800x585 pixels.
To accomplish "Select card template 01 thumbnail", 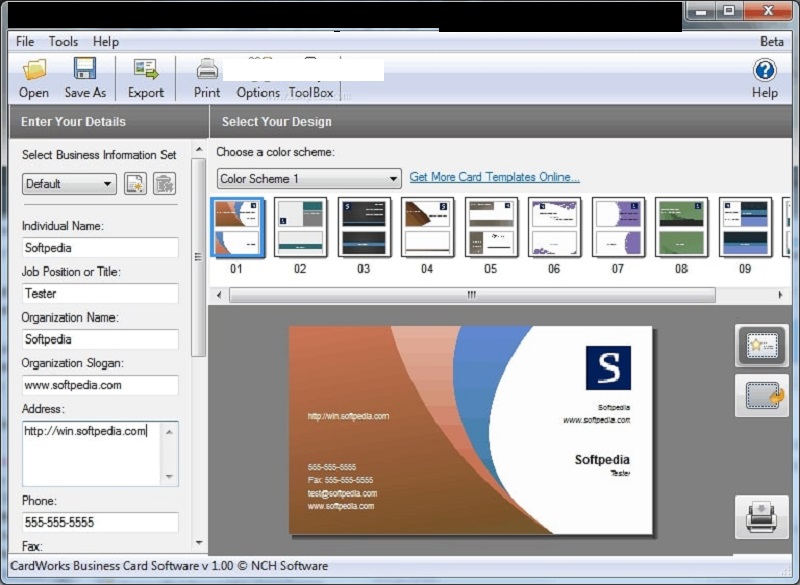I will [x=237, y=227].
